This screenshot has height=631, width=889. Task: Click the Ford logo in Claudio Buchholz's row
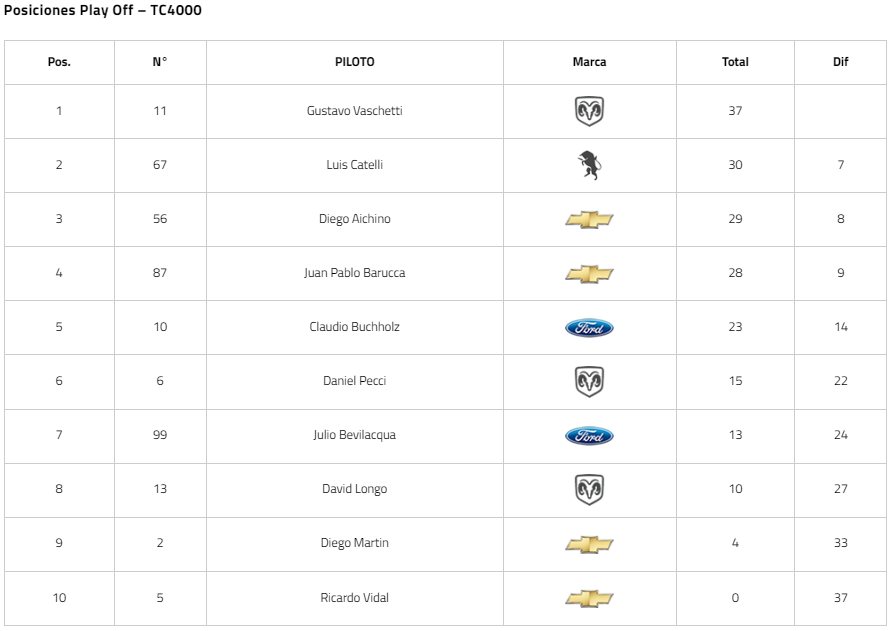pyautogui.click(x=589, y=327)
